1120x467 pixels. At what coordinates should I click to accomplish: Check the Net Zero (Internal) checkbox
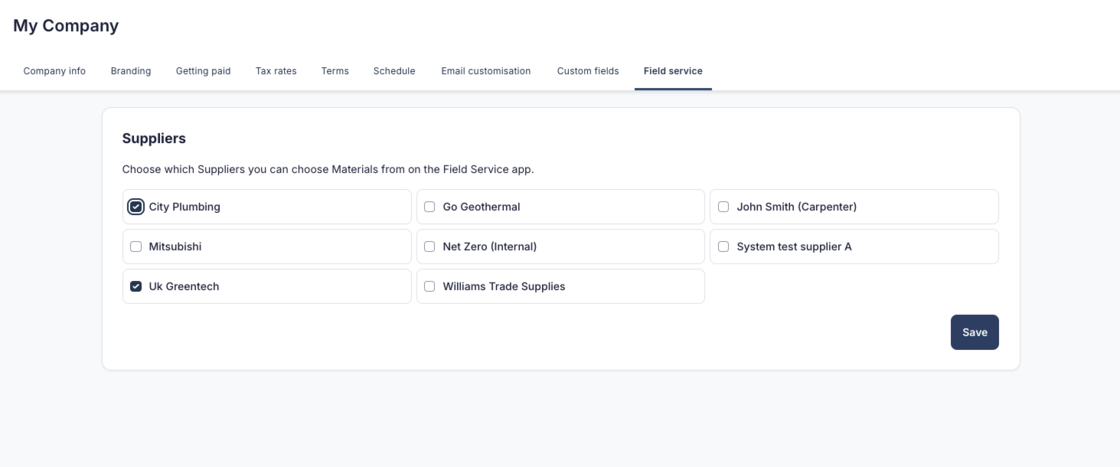coord(430,247)
